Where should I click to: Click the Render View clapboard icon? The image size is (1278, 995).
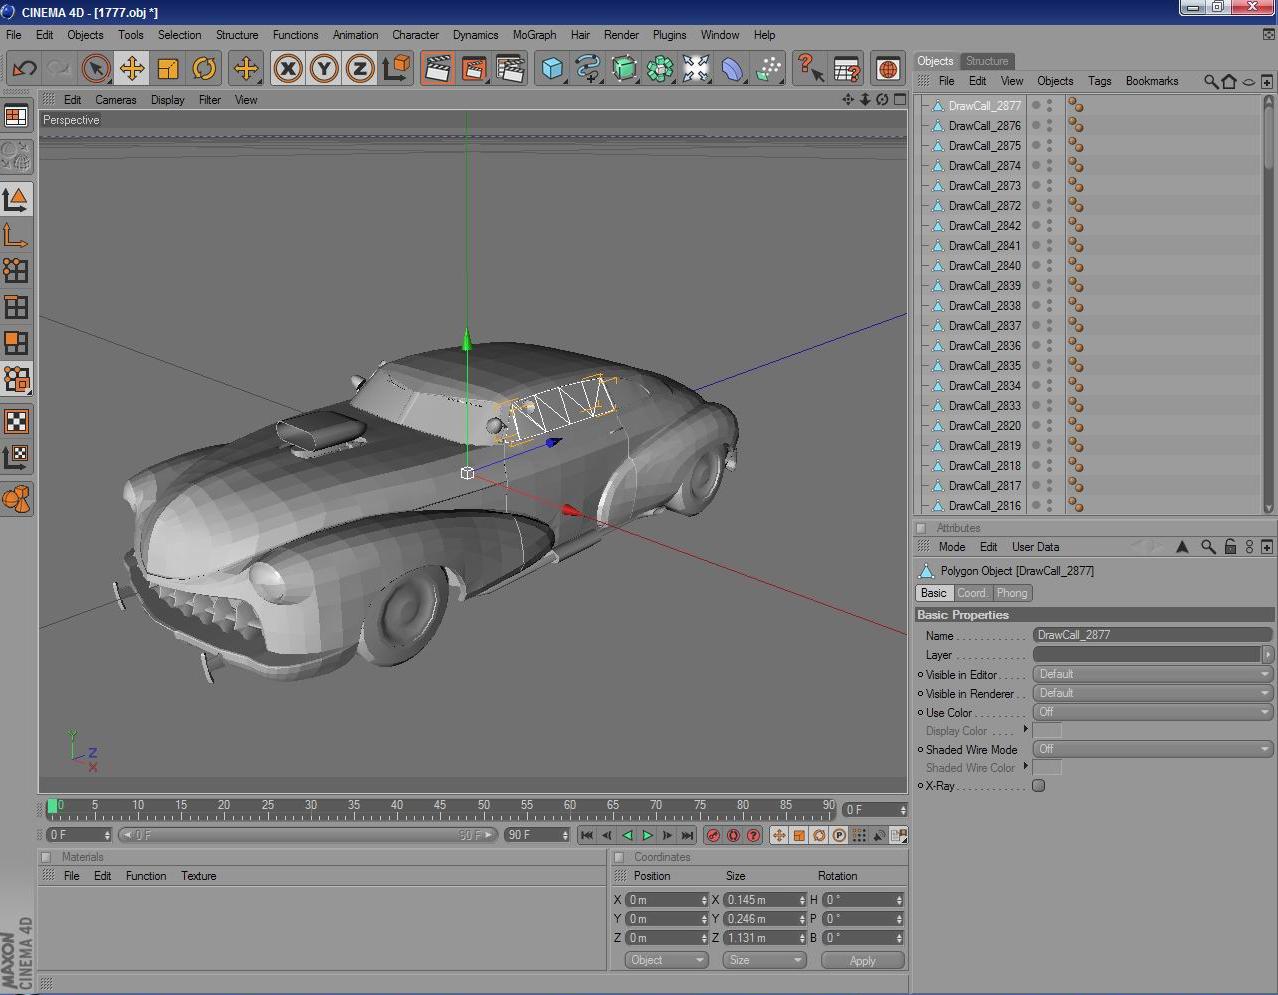(x=437, y=68)
